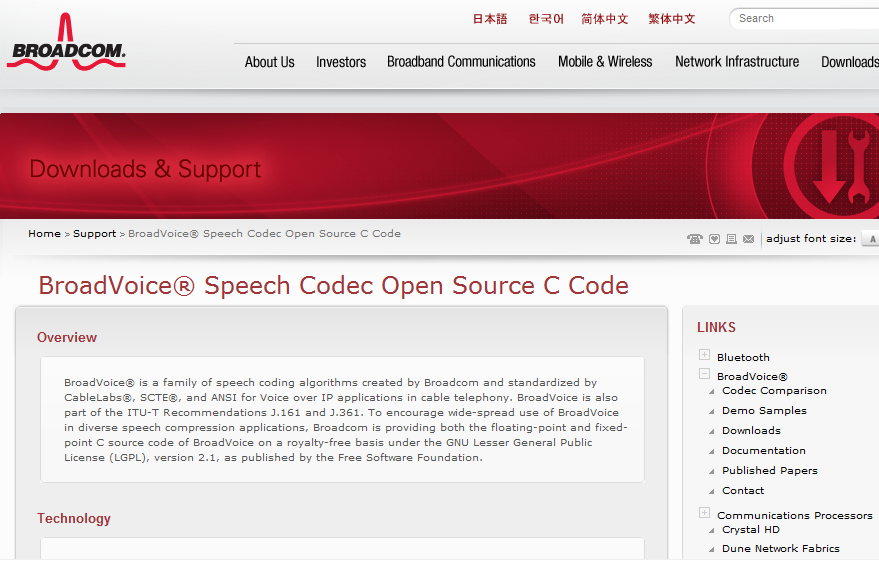Collapse the BroadVoice links section
The width and height of the screenshot is (879, 561).
click(705, 374)
